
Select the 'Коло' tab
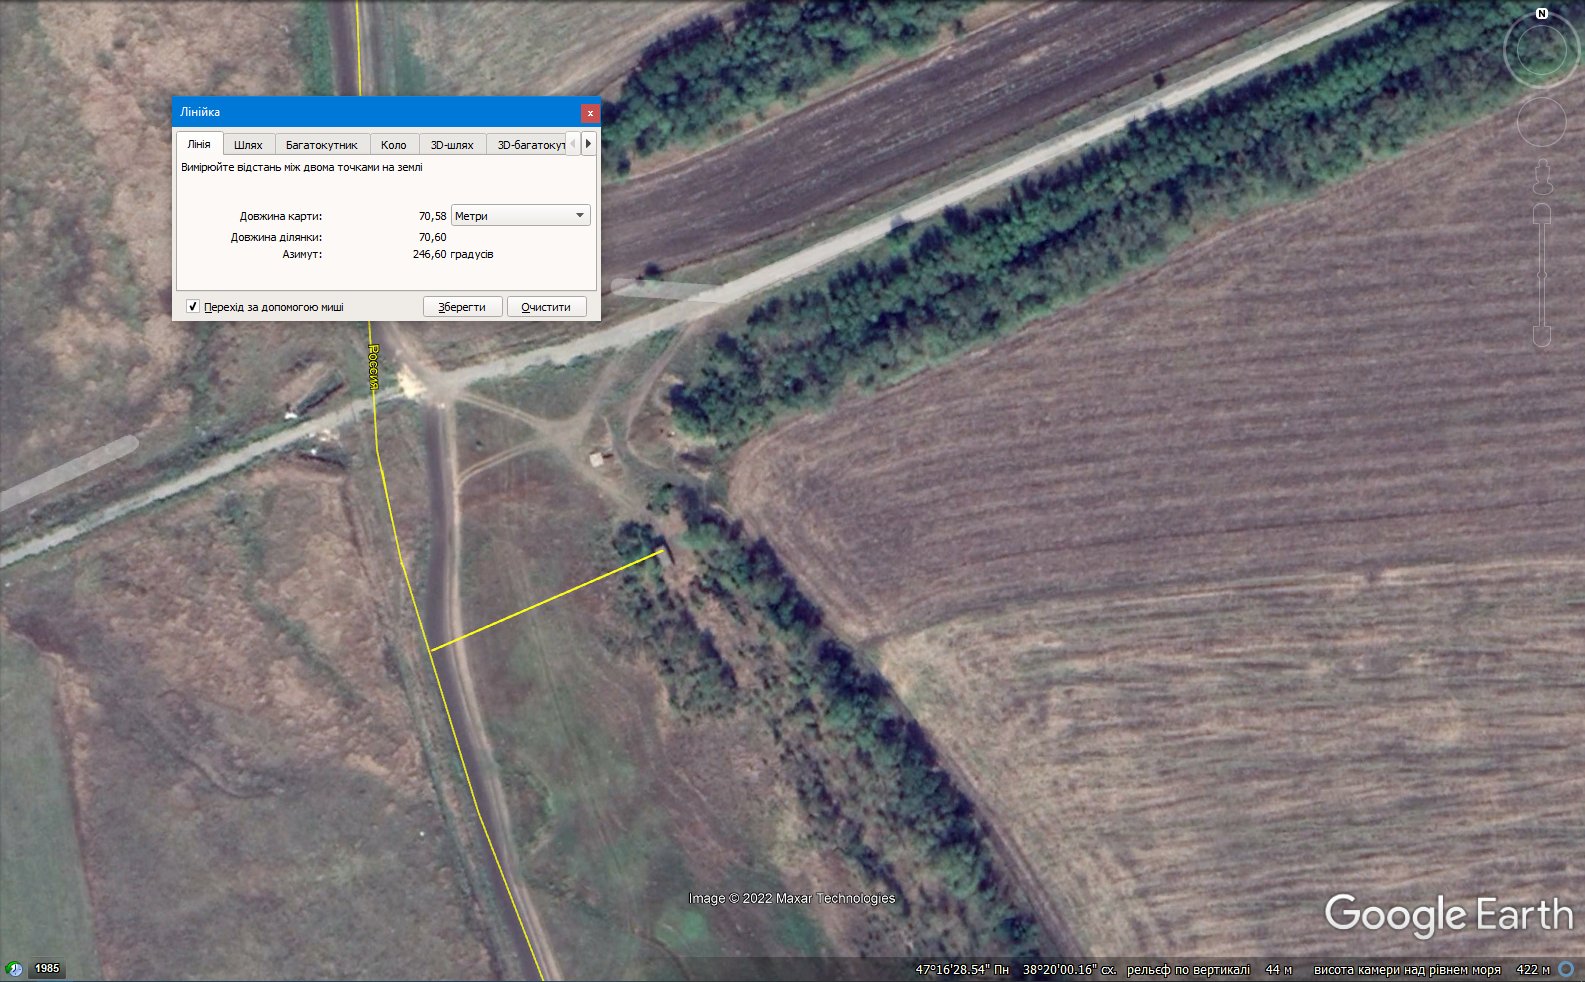point(393,145)
